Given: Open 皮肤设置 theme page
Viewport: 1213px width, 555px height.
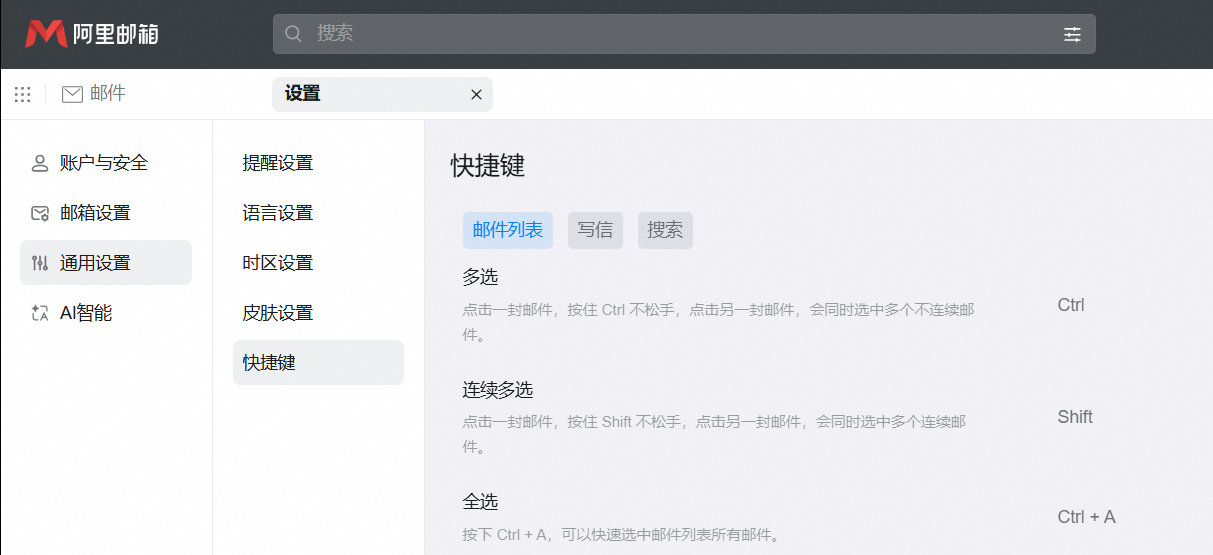Looking at the screenshot, I should click(278, 313).
